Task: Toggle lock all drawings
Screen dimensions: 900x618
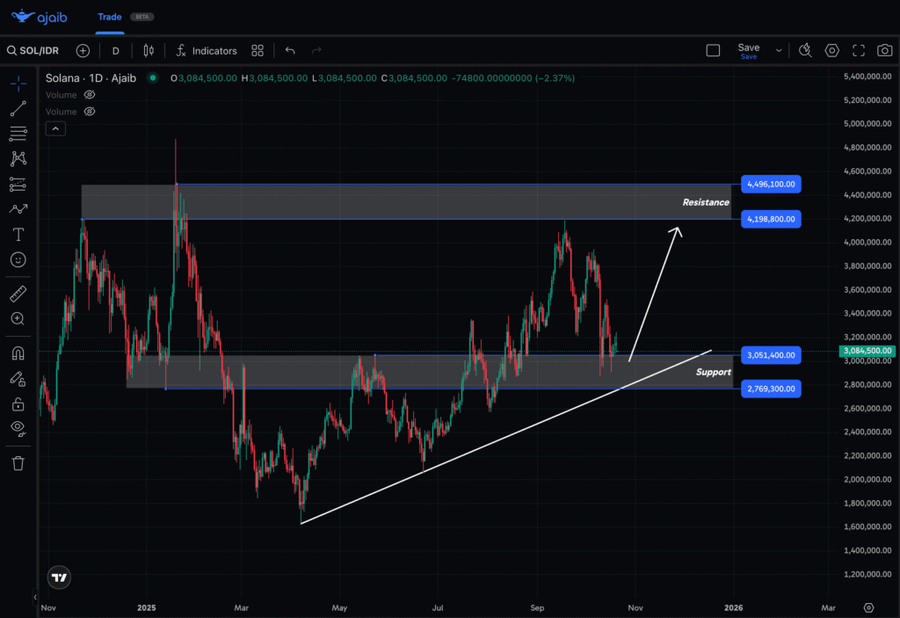Action: (x=18, y=404)
